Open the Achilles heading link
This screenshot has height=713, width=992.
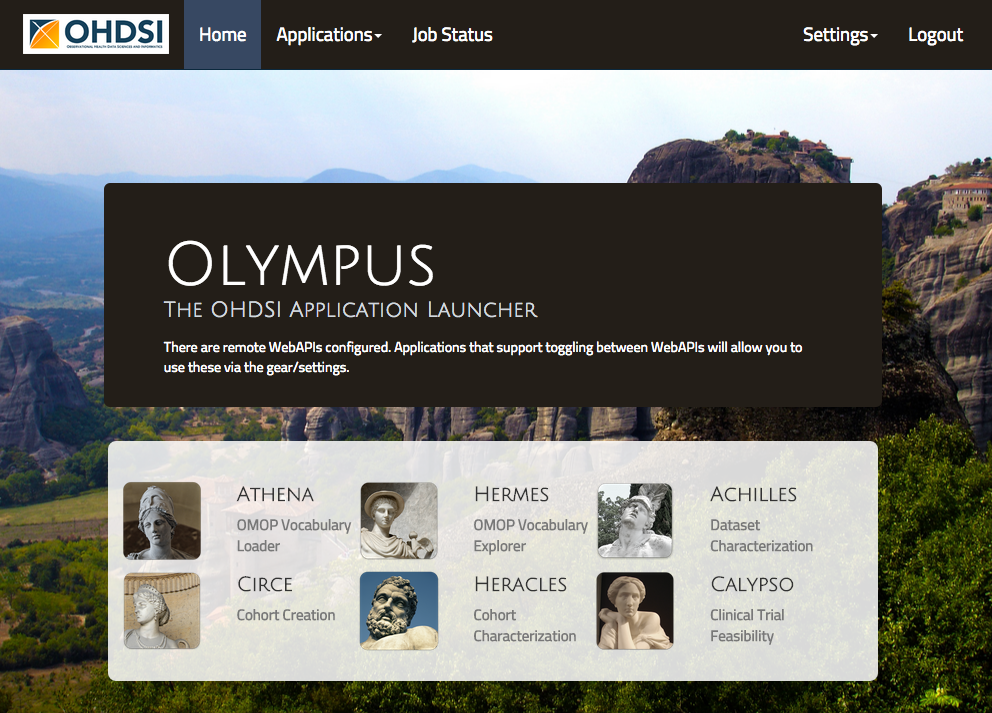753,495
